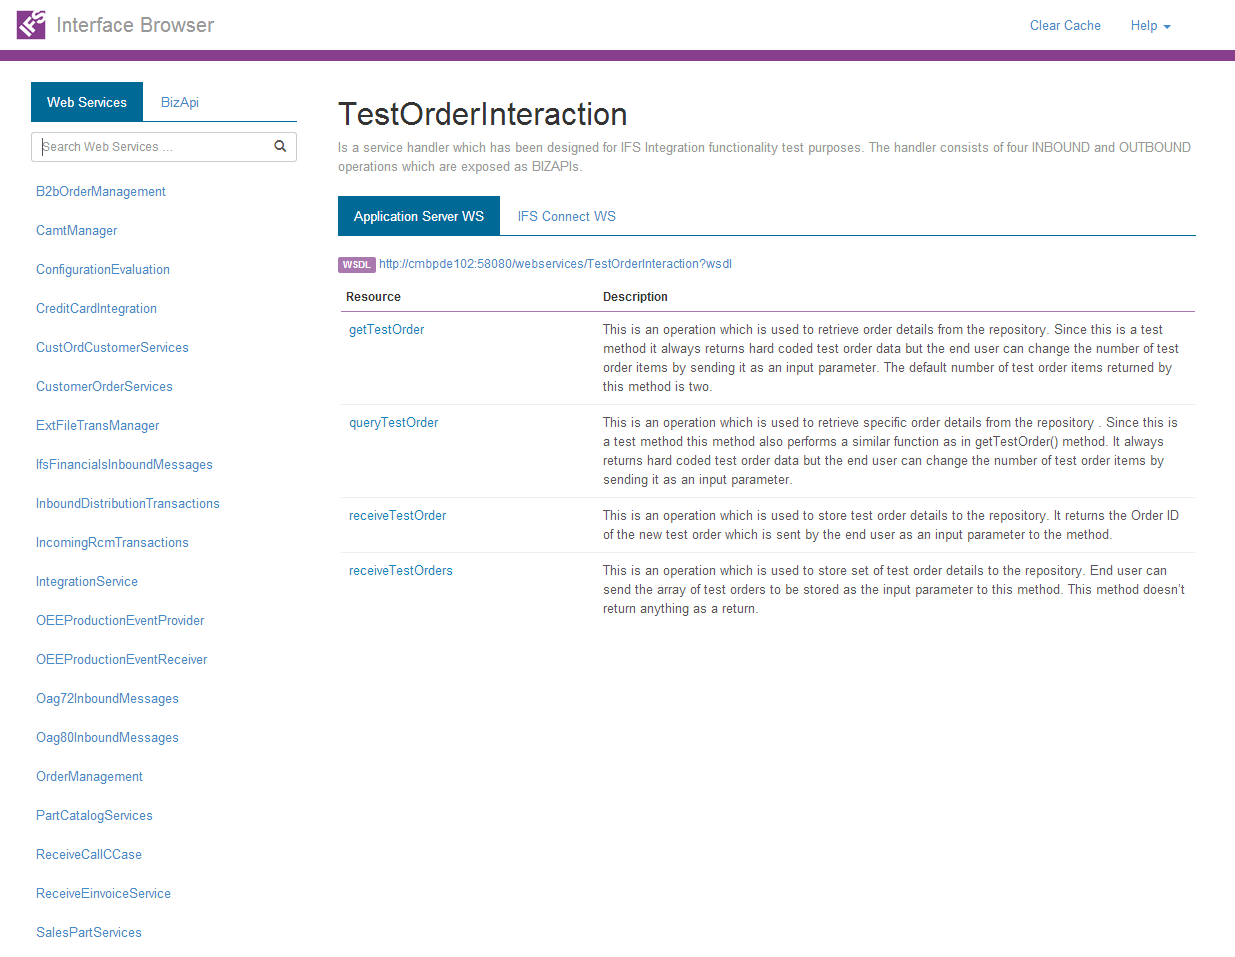Open the getTestOrder operation
Screen dimensions: 1235x957
386,329
